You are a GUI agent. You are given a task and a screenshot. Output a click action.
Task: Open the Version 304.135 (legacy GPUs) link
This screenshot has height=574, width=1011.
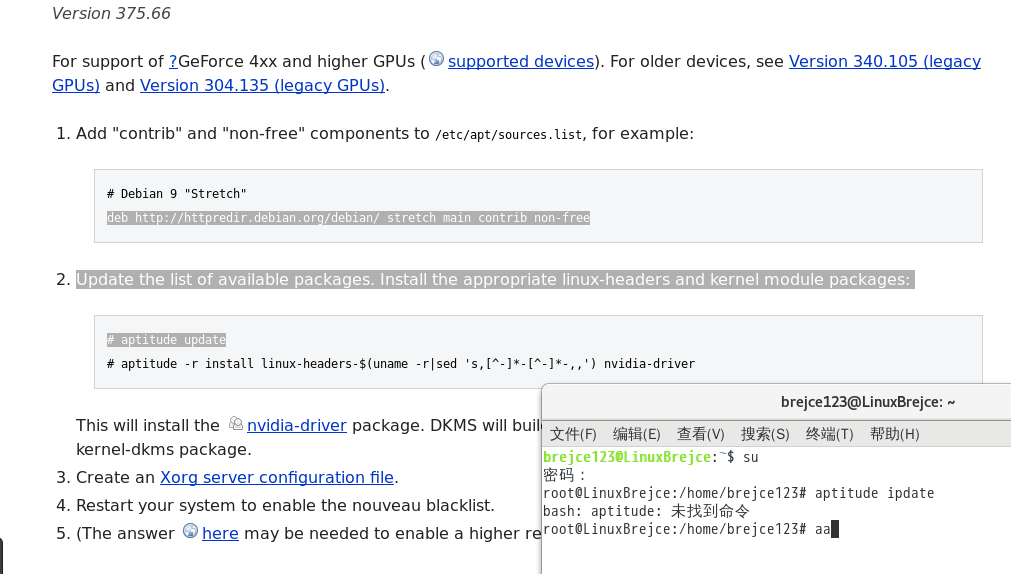(x=262, y=86)
